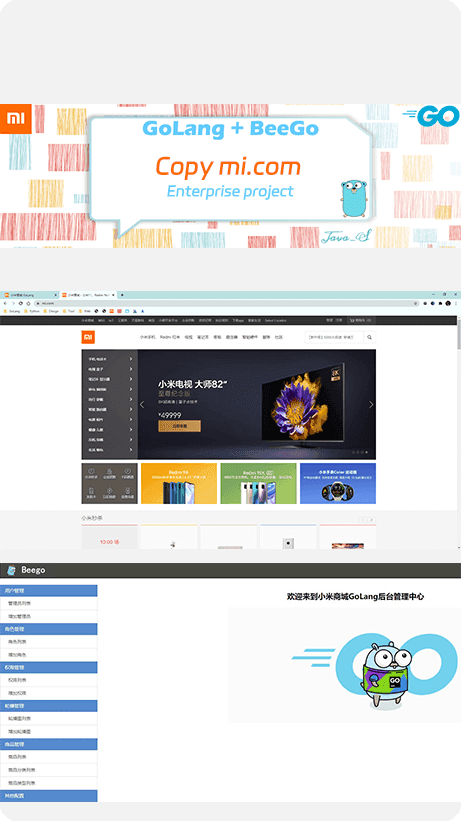The height and width of the screenshot is (821, 461).
Task: Open 笔记本 in site navigation
Action: tap(203, 338)
